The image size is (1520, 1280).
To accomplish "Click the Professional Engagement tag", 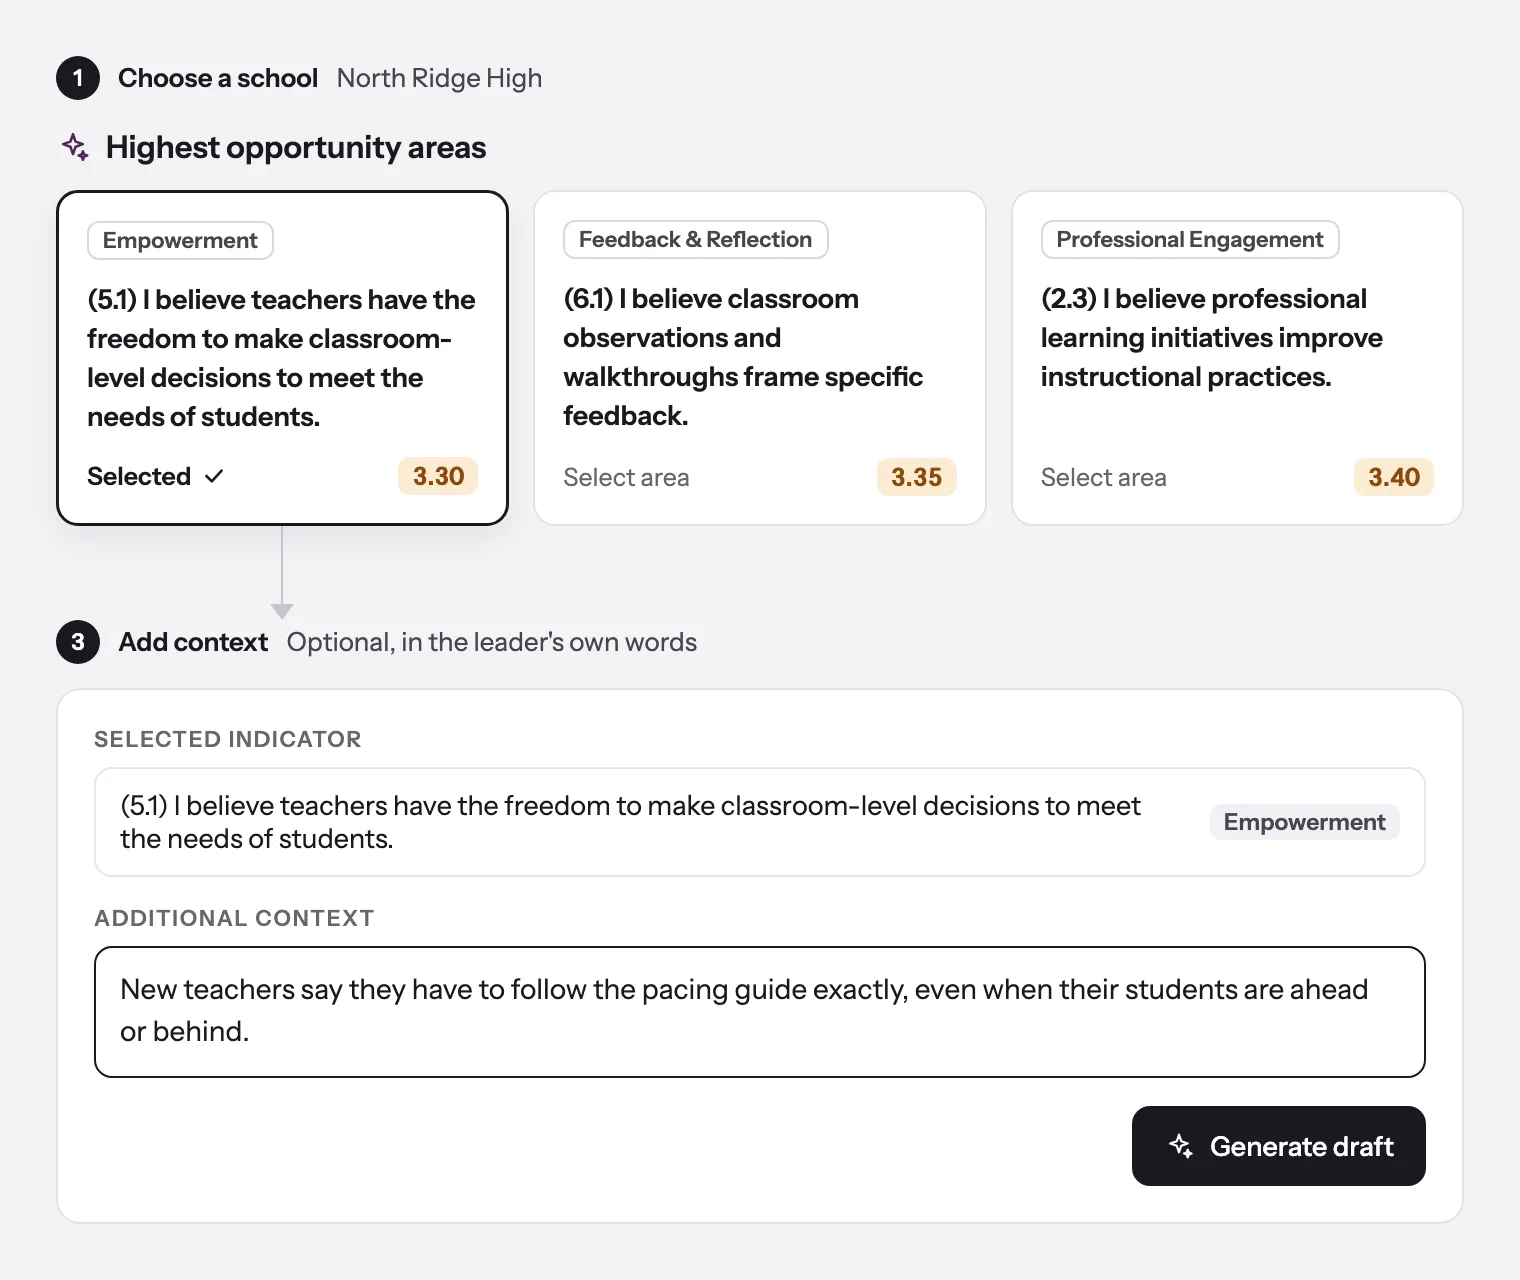I will tap(1189, 239).
